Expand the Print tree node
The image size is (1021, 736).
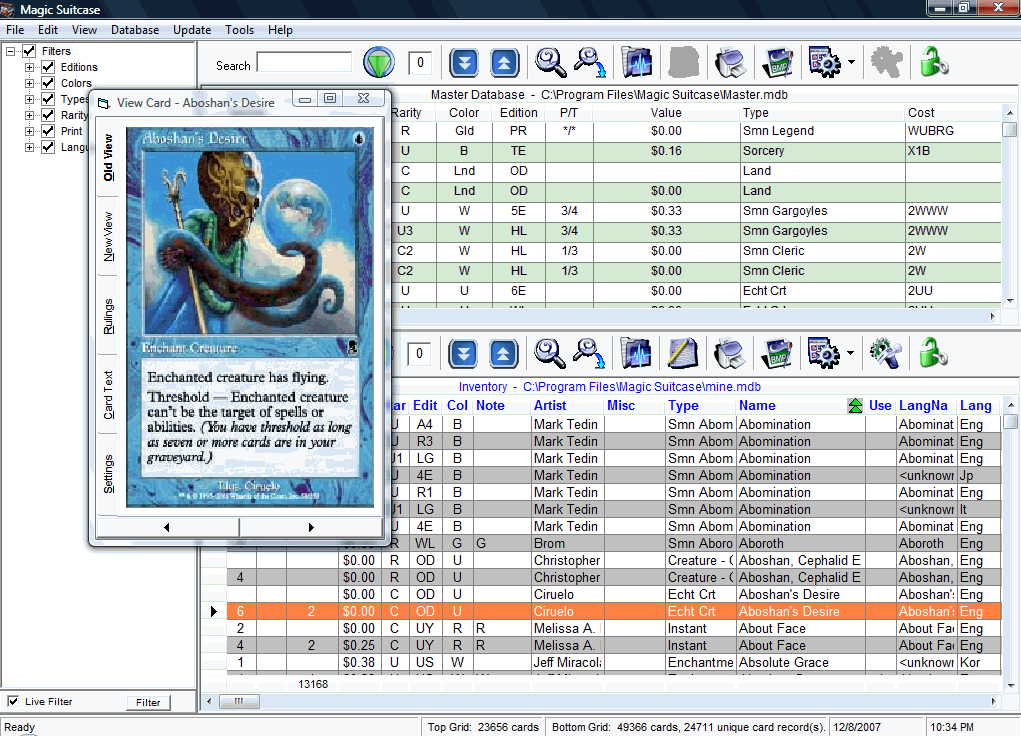click(29, 131)
